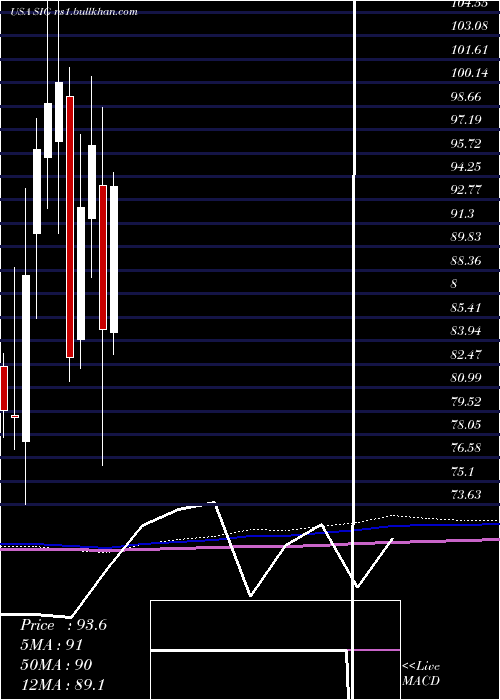Click the 85.41 price axis label

pyautogui.click(x=466, y=307)
